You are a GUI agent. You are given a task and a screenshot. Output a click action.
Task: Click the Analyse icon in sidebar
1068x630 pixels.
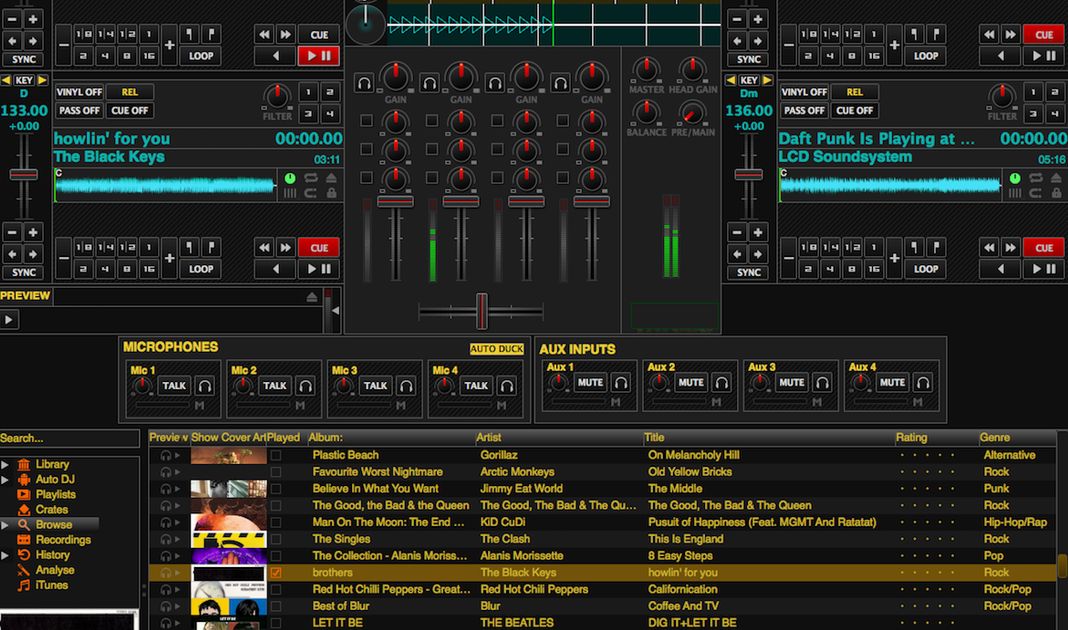coord(24,570)
